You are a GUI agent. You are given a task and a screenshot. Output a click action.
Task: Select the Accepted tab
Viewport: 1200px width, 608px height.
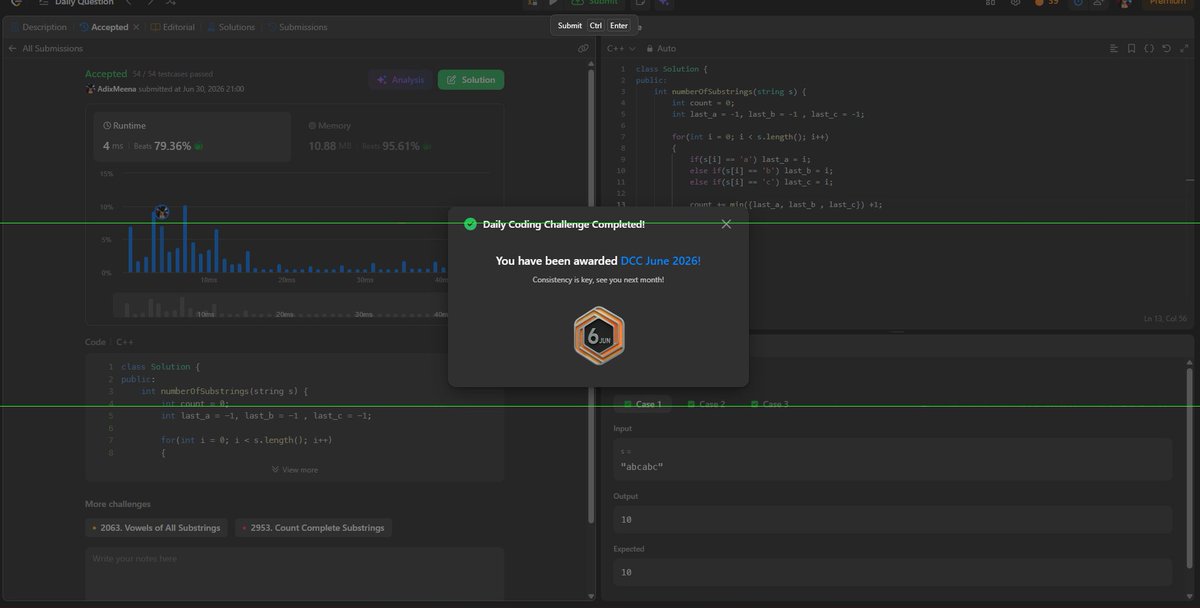click(104, 27)
